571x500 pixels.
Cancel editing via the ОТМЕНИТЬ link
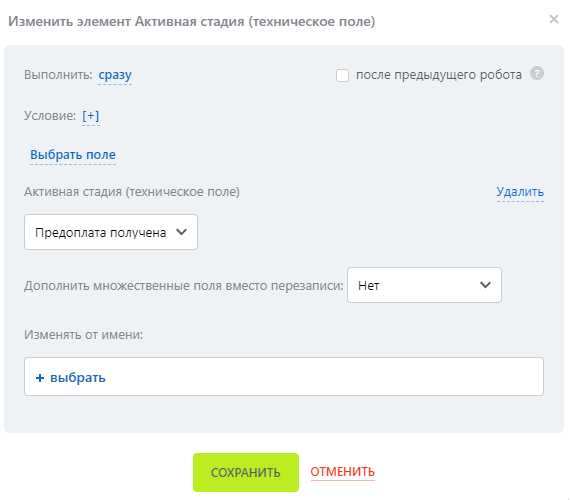(342, 472)
